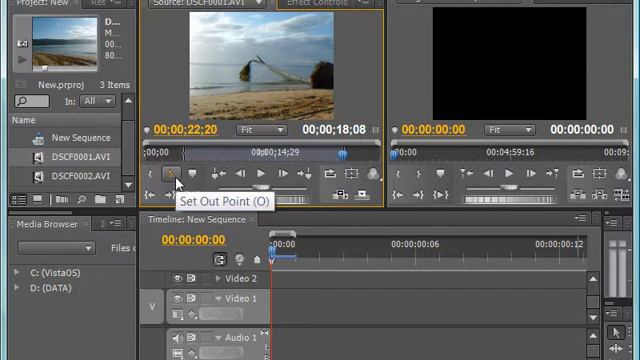Toggle Video 1 track output eye

coord(178,298)
